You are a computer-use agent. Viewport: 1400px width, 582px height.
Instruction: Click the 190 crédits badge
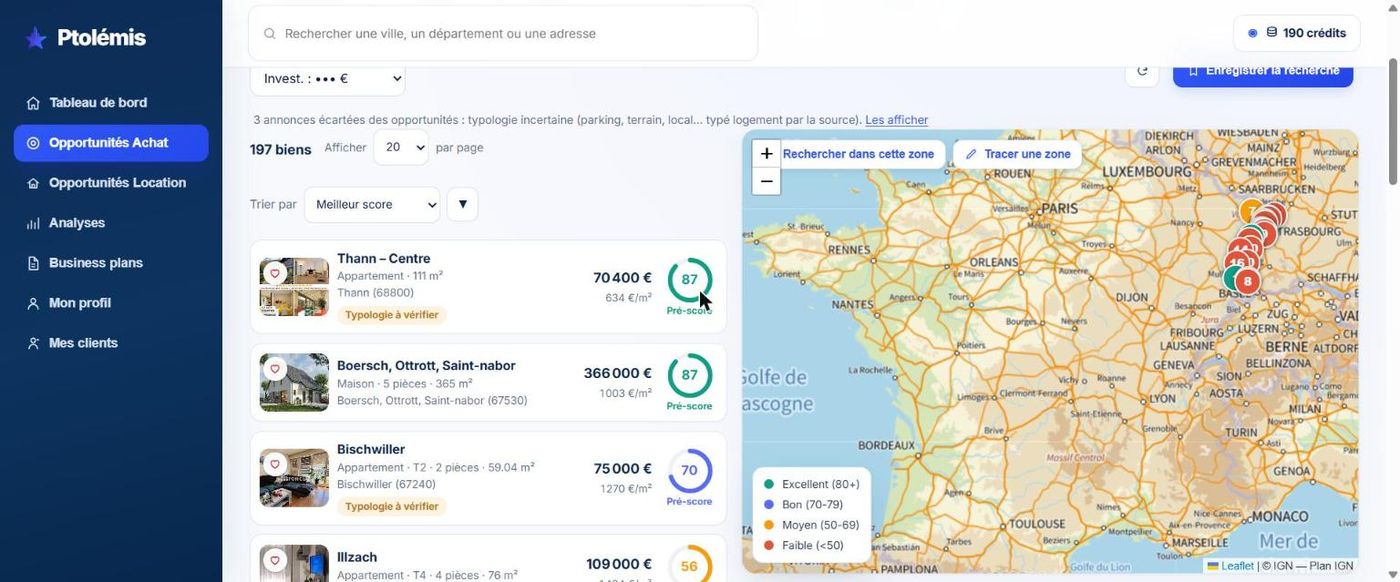(x=1296, y=33)
